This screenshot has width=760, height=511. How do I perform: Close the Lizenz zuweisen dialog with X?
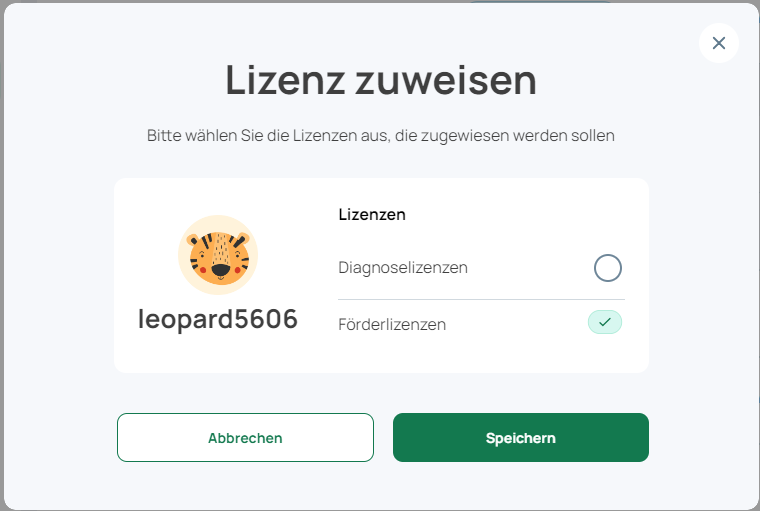(718, 43)
